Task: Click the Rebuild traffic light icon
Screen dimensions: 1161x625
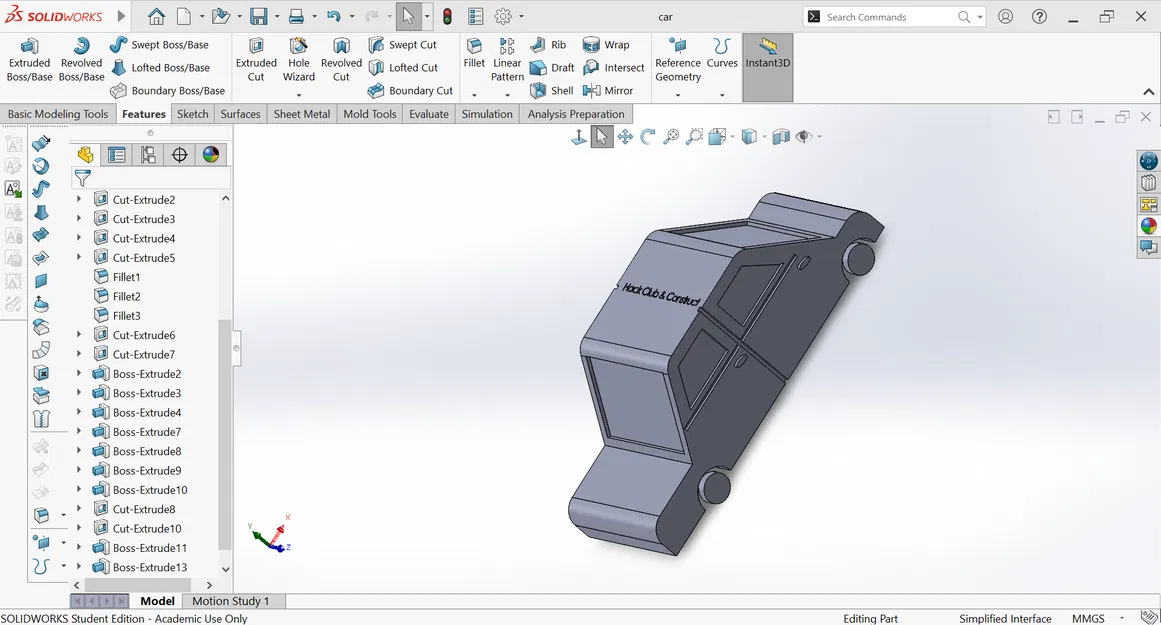Action: tap(446, 17)
